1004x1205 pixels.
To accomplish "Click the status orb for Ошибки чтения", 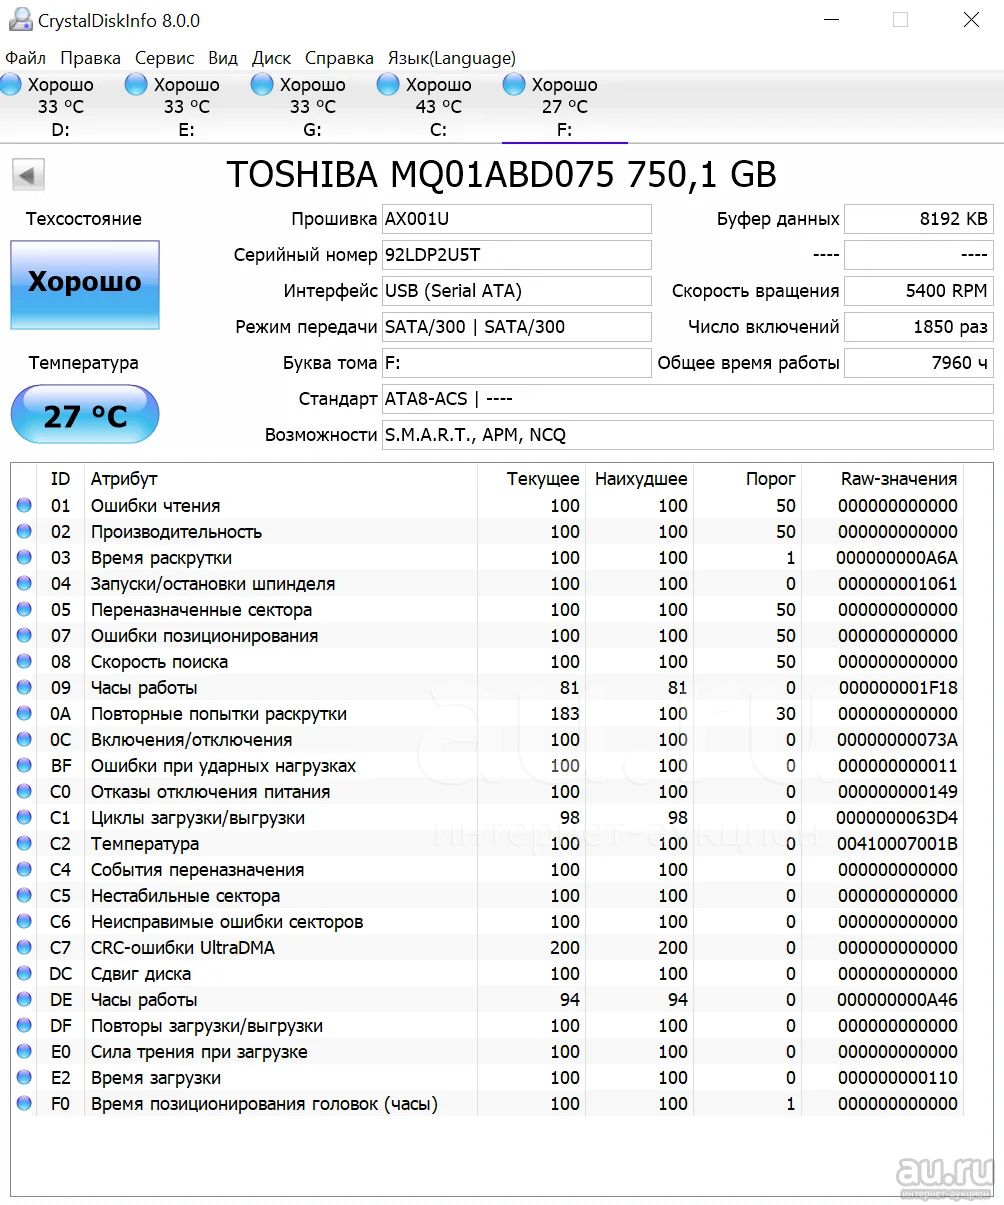I will click(24, 506).
